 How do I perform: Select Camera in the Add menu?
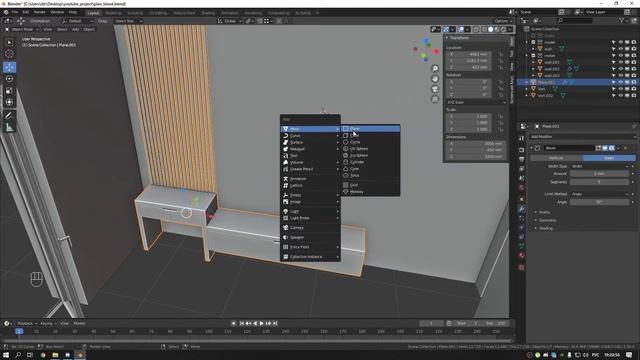(310, 227)
